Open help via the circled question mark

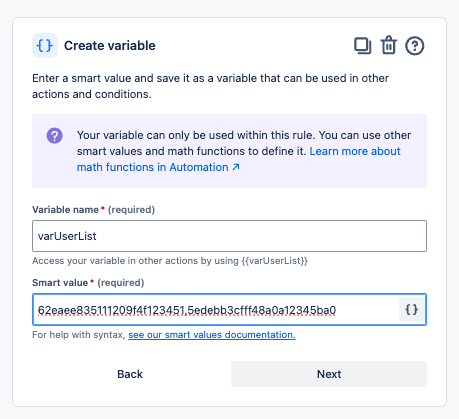[x=415, y=46]
